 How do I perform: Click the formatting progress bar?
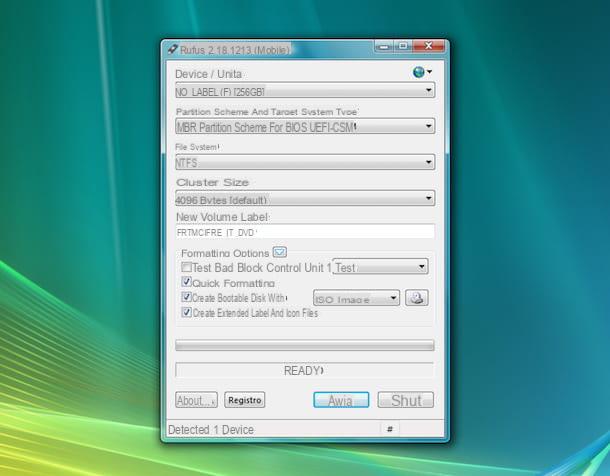pos(305,345)
